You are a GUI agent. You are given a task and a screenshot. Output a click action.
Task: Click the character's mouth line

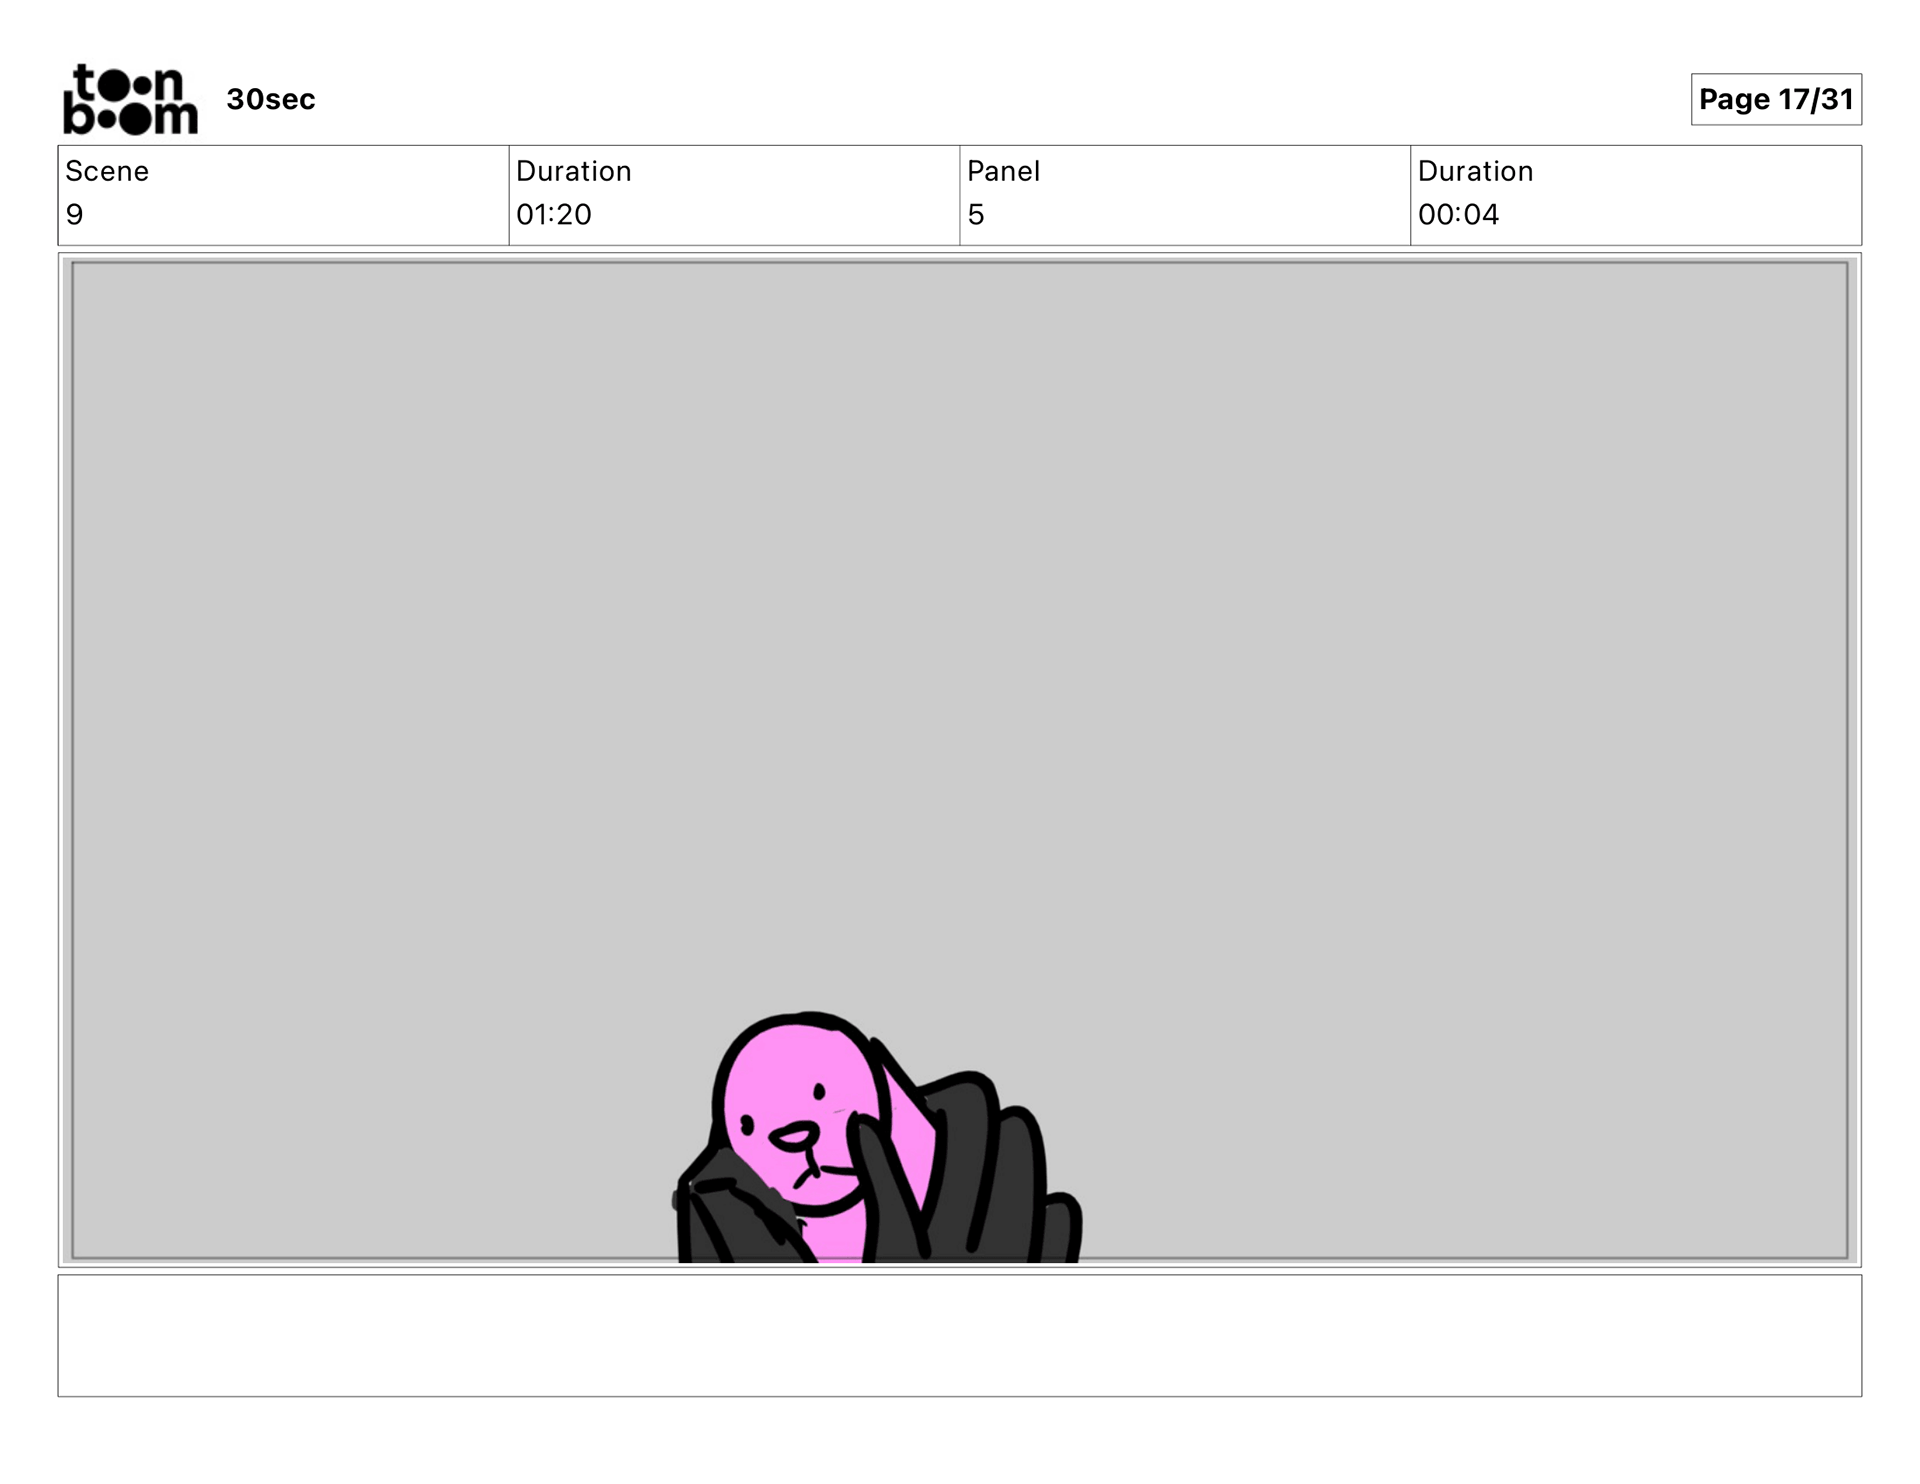(835, 1169)
